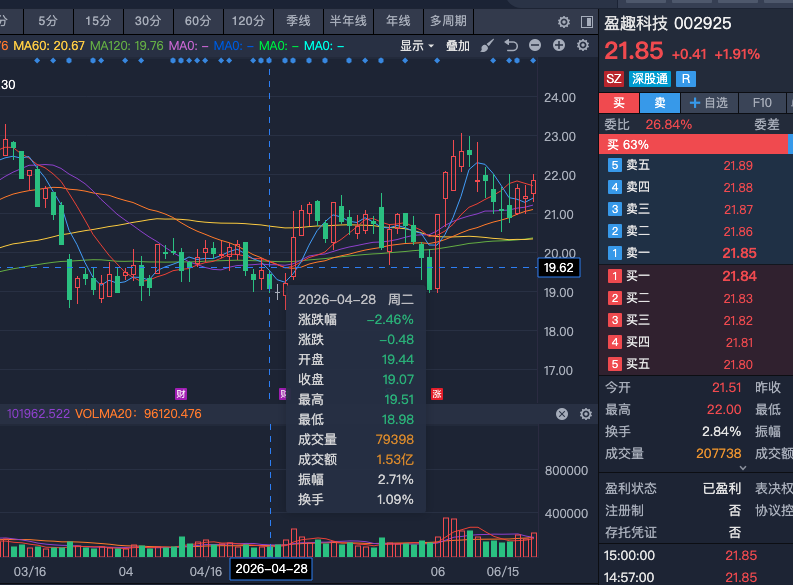This screenshot has width=793, height=585.
Task: Click the 深股通 badge
Action: [650, 79]
